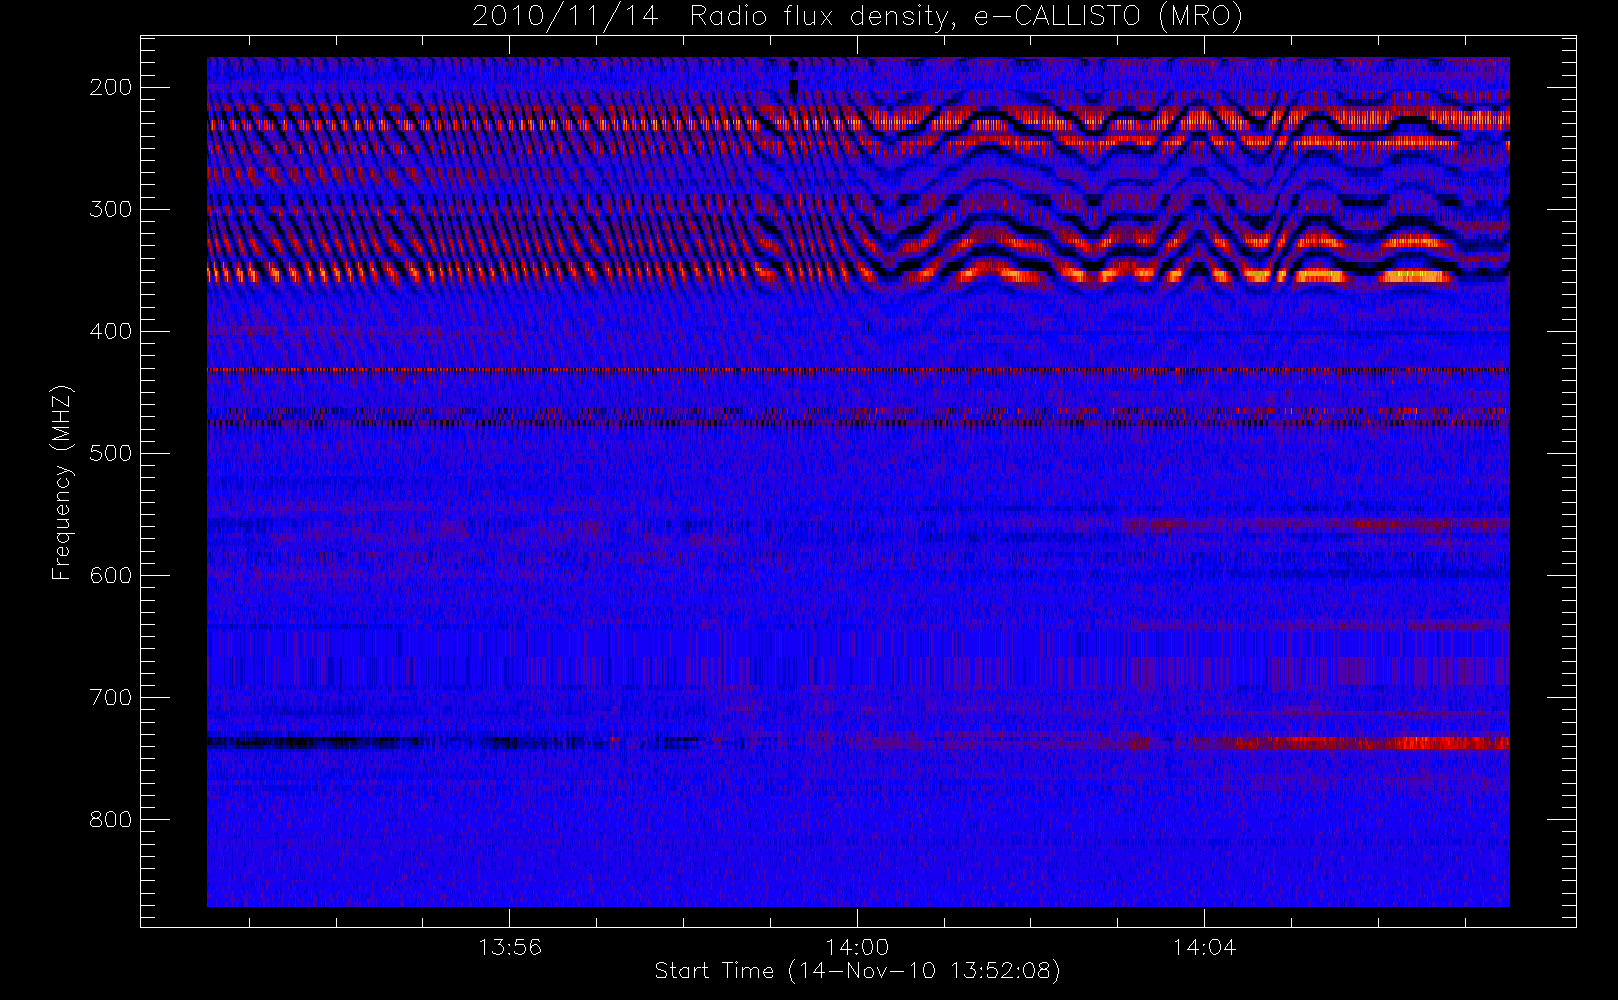Click the 500 frequency tick label
1618x1000 pixels.
(110, 453)
